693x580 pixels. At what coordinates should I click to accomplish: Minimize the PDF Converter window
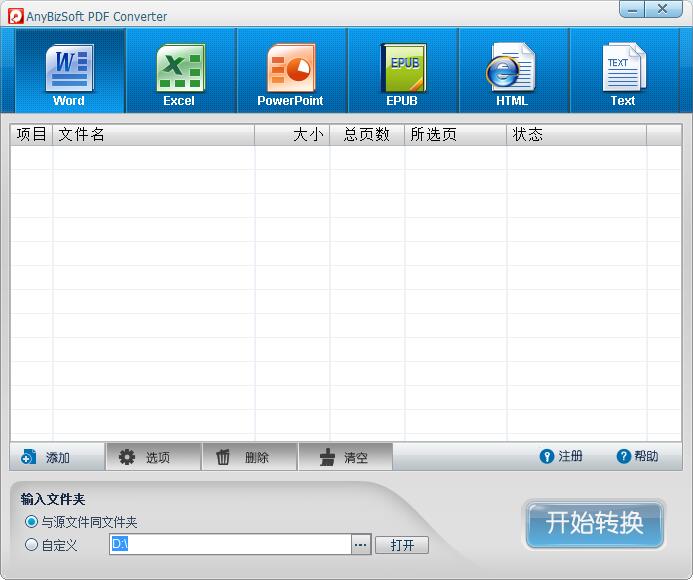tap(632, 9)
